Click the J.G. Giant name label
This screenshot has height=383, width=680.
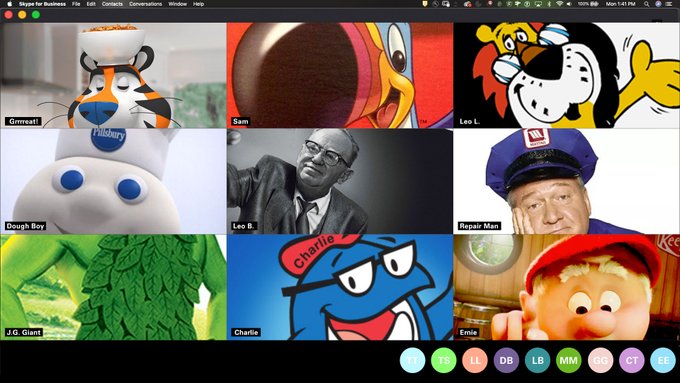24,332
